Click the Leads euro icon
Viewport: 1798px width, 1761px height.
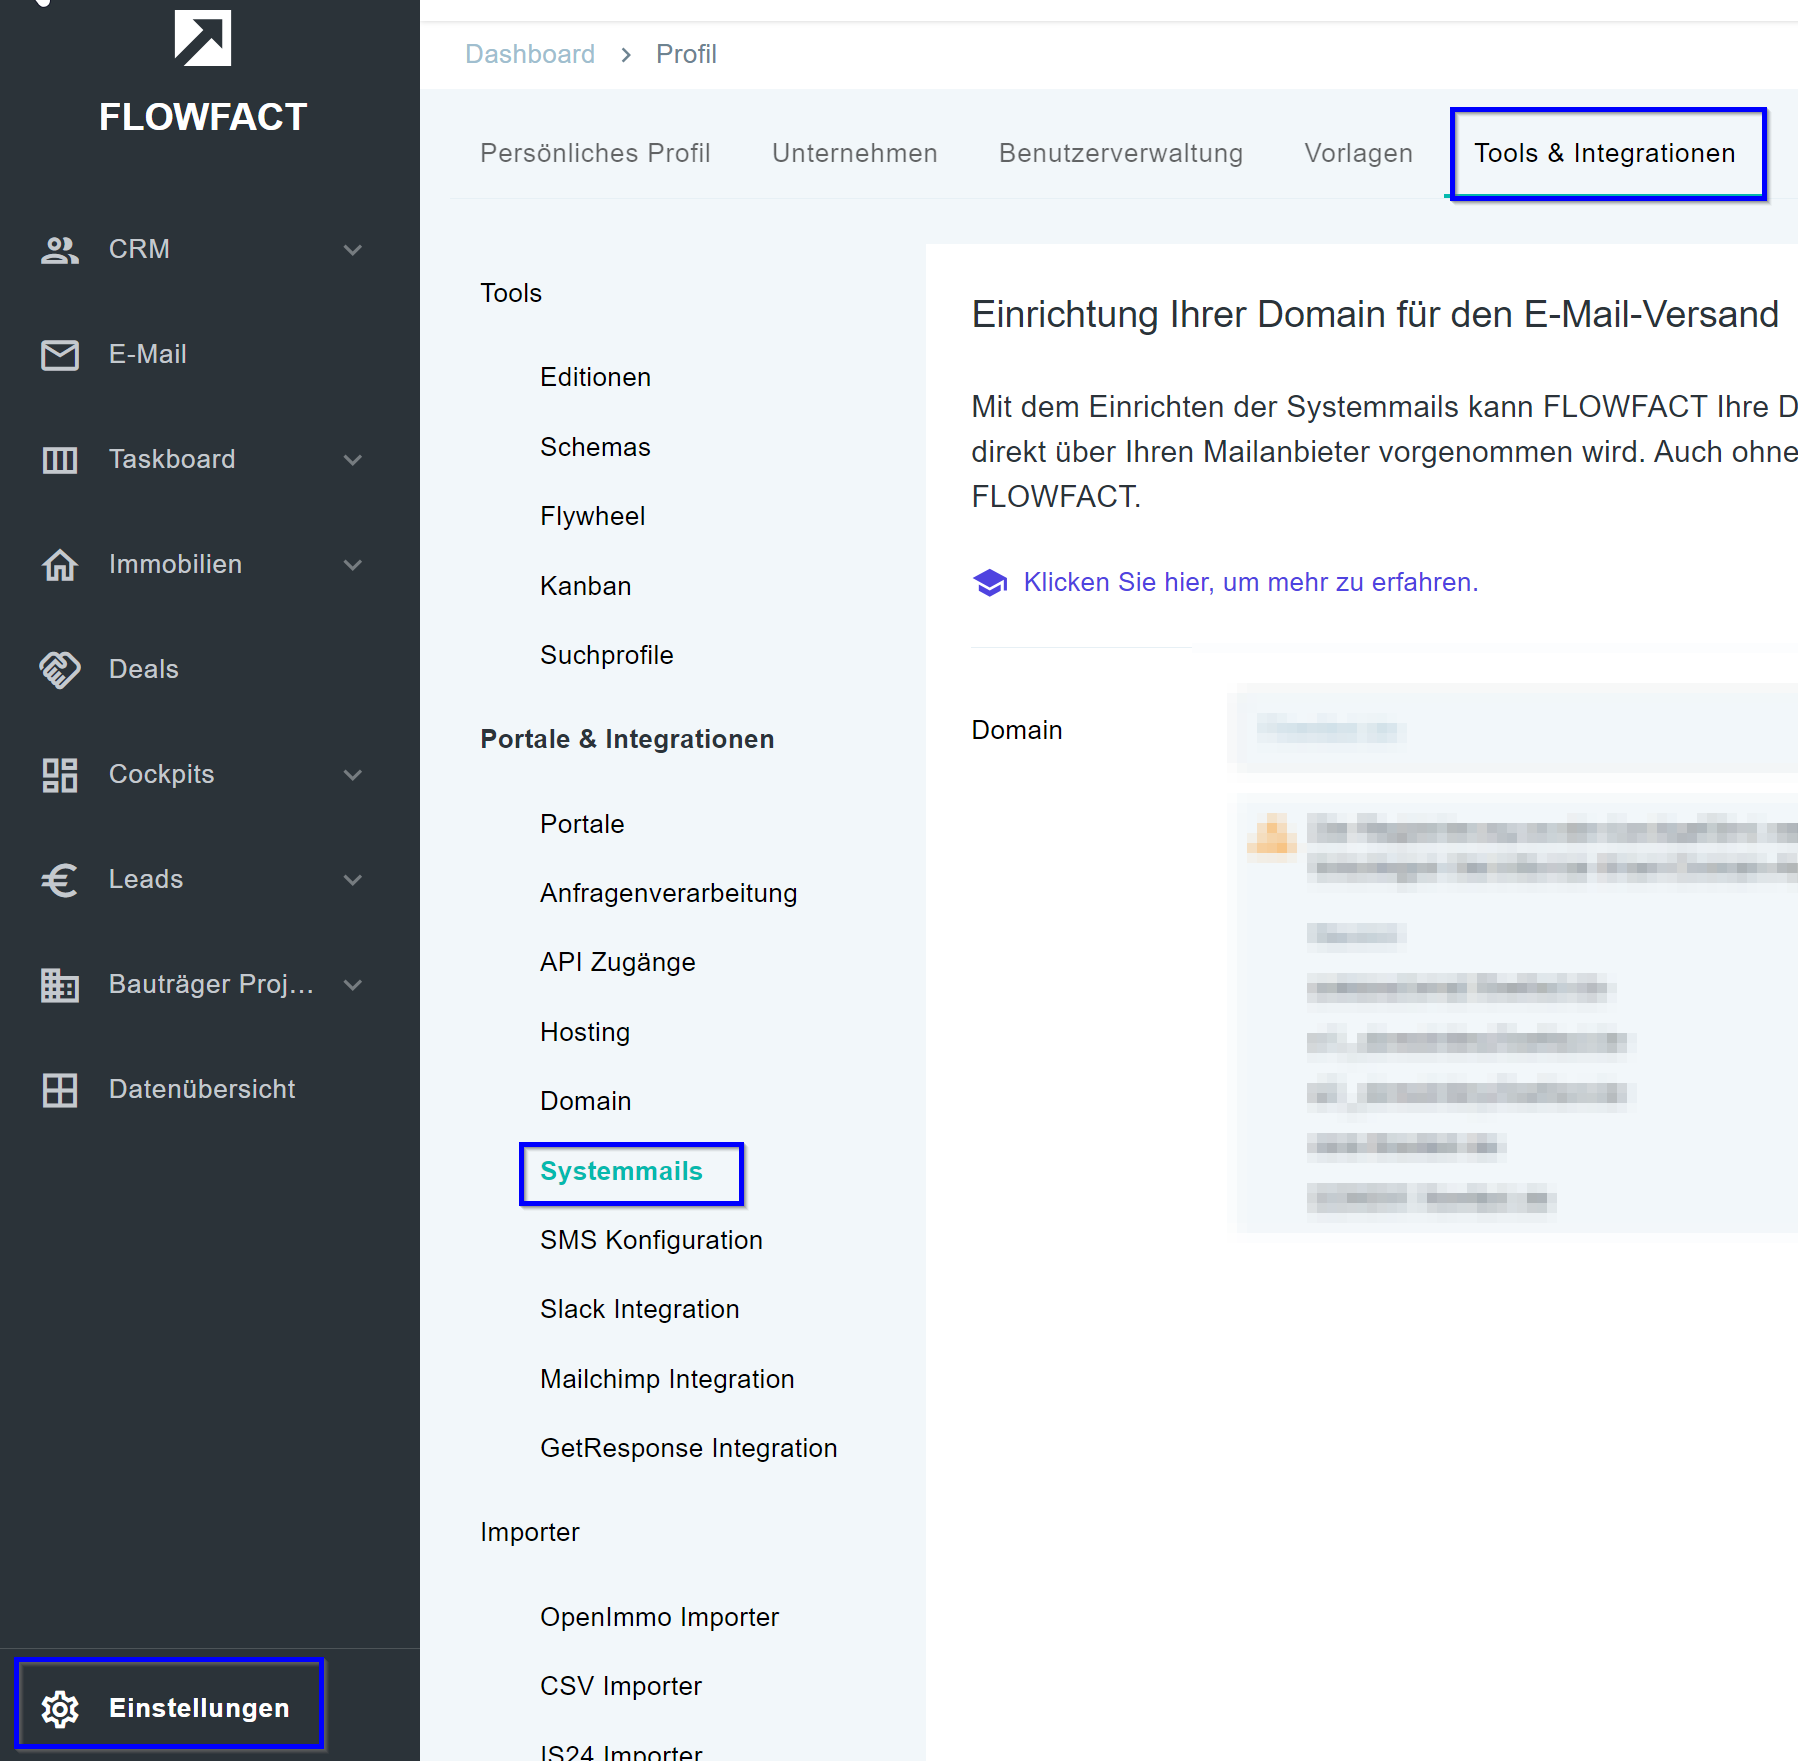pos(60,880)
